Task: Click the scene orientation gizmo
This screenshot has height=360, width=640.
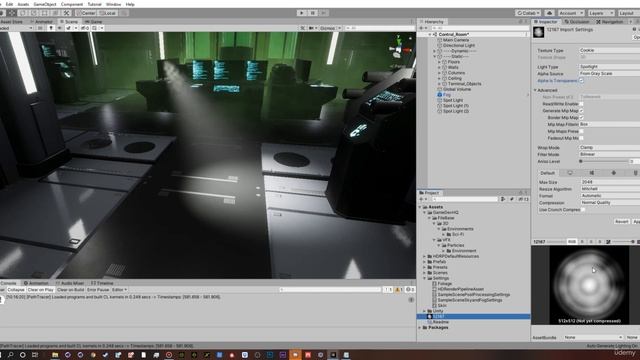Action: point(399,49)
